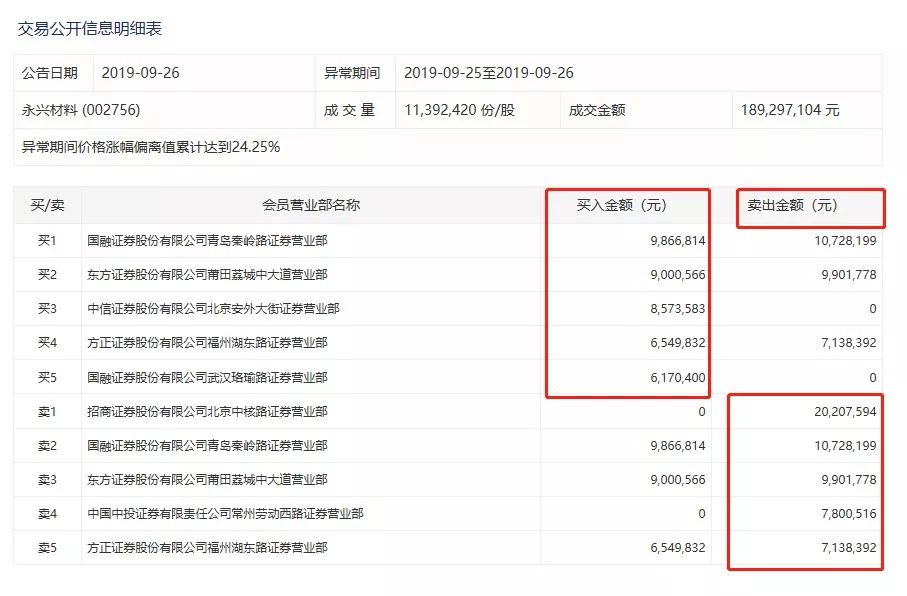This screenshot has width=907, height=596.
Task: Select stock name 永兴材料 (002756)
Action: coord(81,110)
